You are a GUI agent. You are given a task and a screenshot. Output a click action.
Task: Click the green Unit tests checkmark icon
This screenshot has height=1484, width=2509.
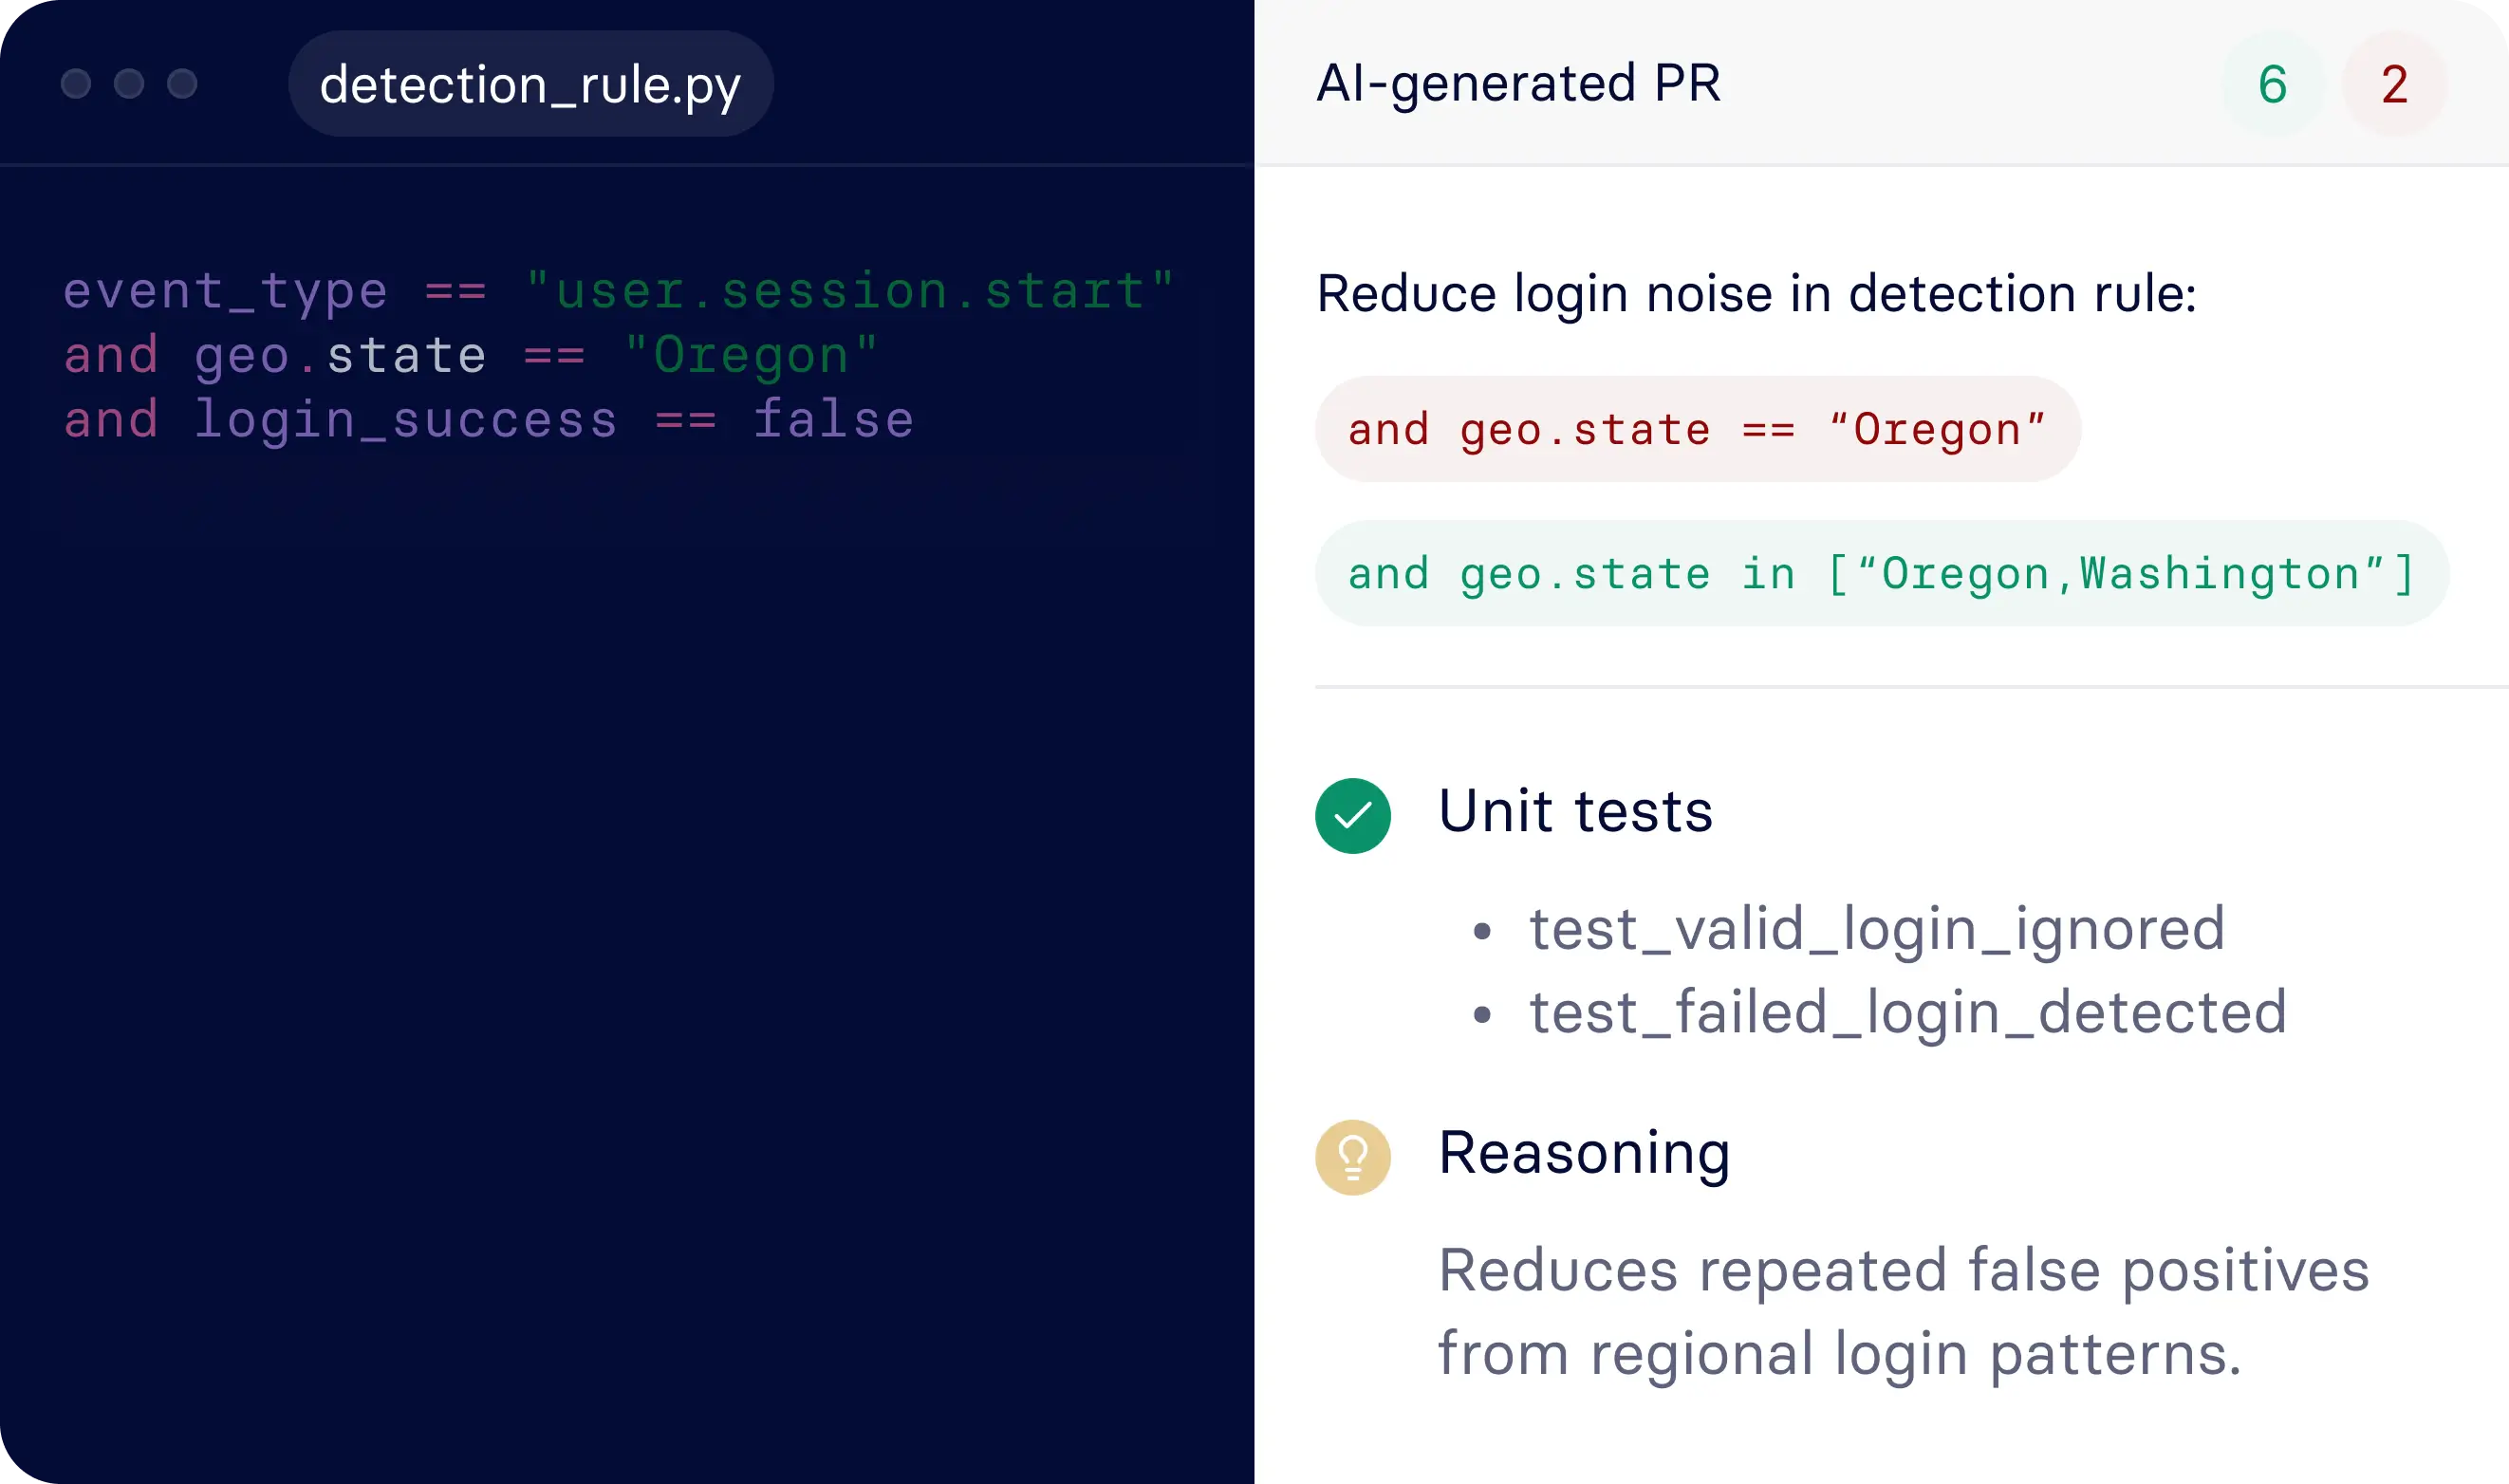point(1352,815)
